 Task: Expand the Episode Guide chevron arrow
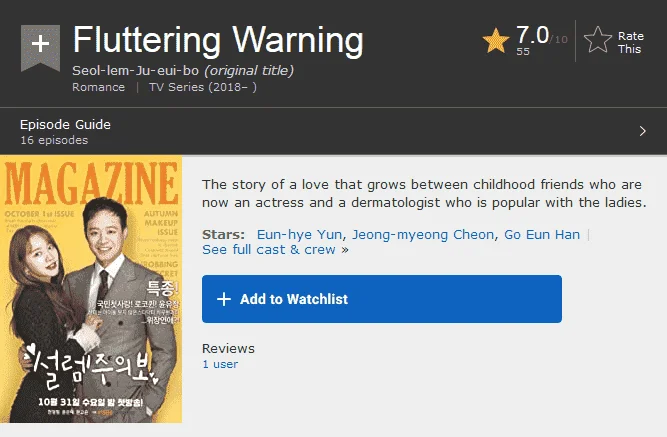(x=642, y=131)
